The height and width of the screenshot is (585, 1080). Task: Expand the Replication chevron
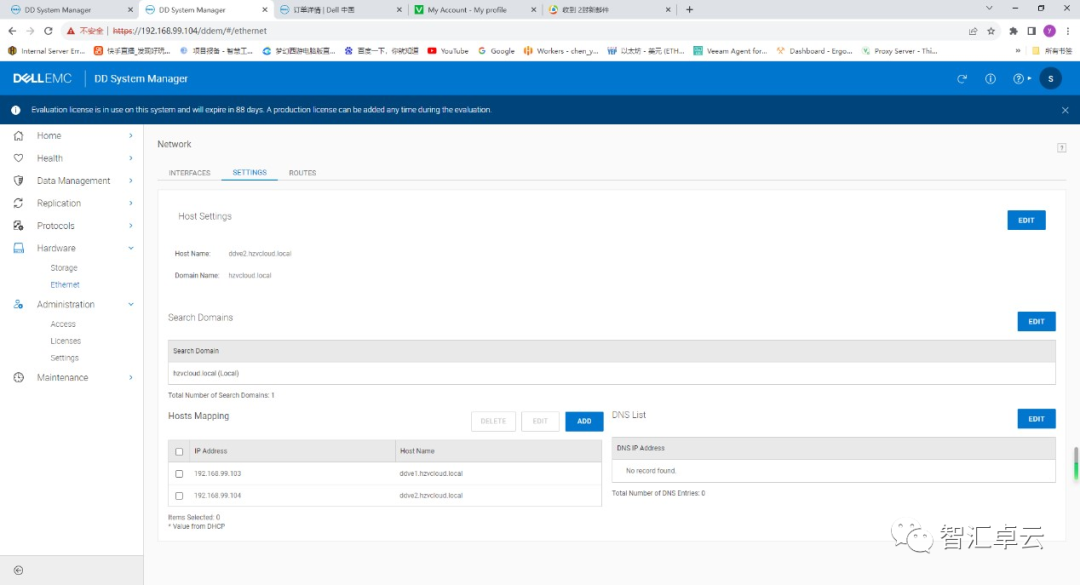131,203
